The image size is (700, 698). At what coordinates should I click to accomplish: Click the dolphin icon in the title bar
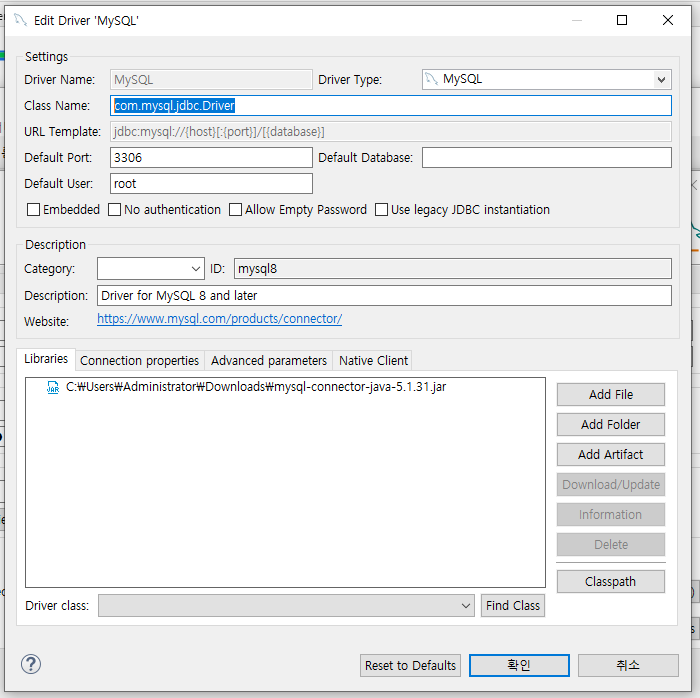tap(20, 20)
